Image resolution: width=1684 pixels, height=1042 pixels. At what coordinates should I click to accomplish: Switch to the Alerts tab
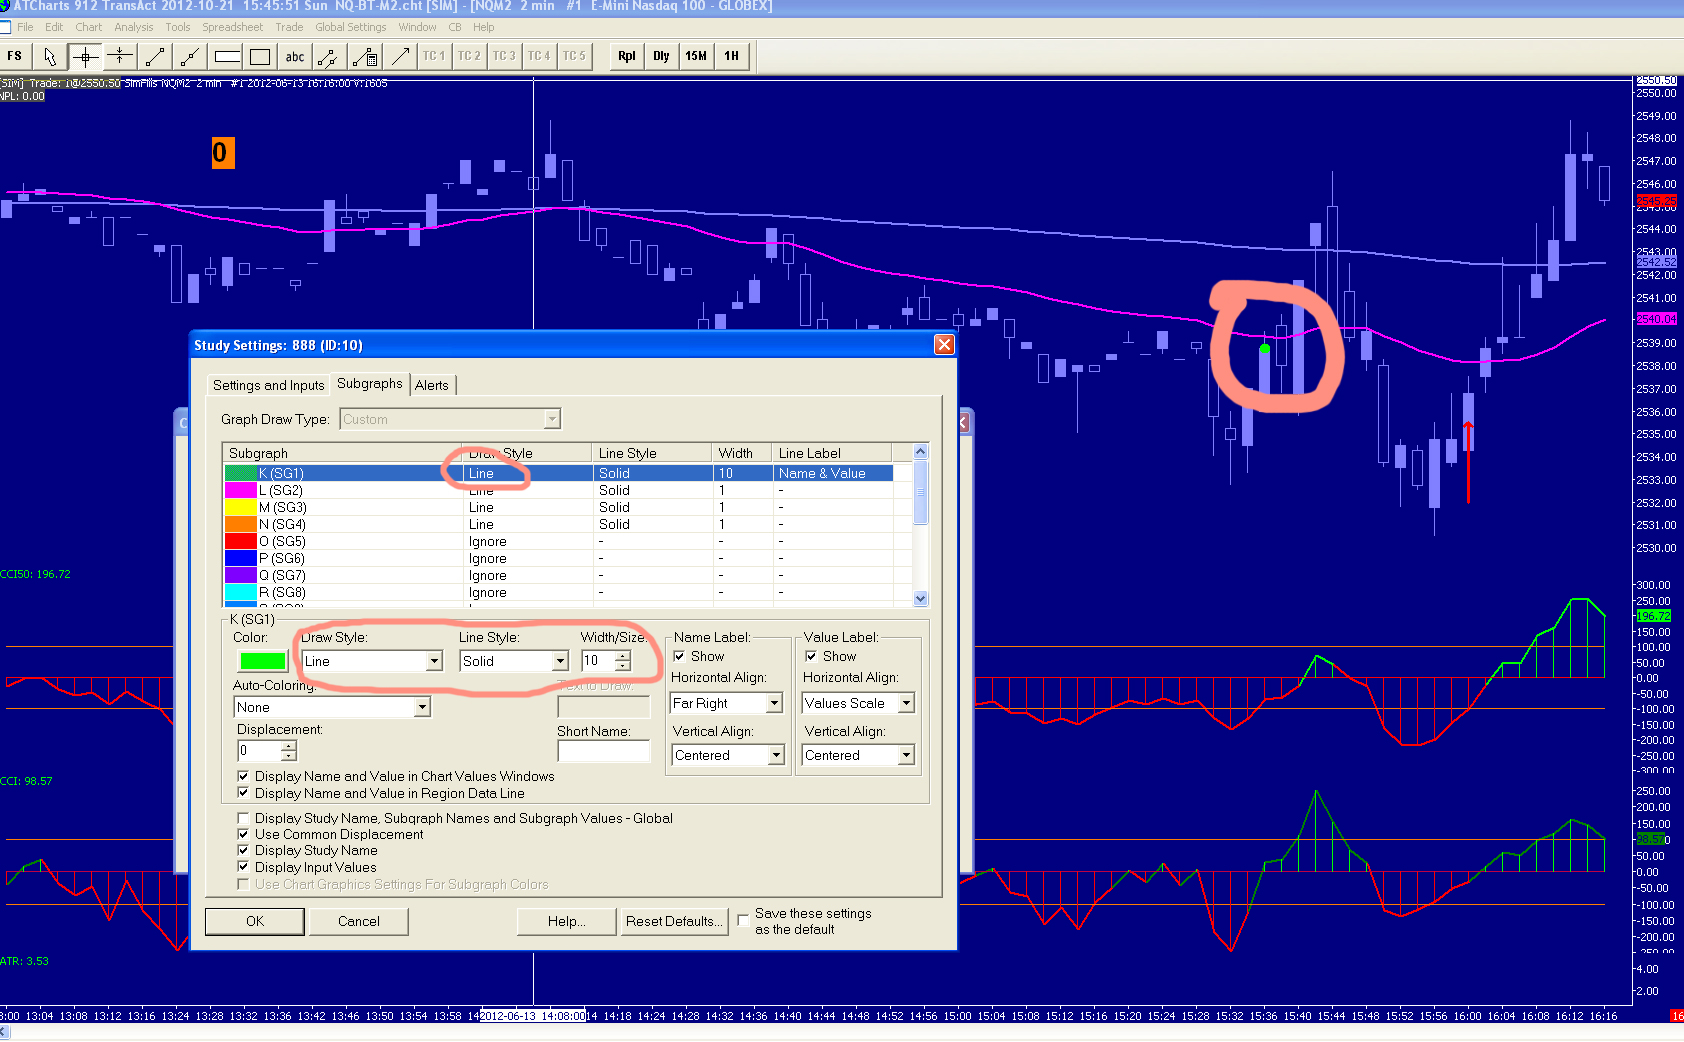(432, 385)
